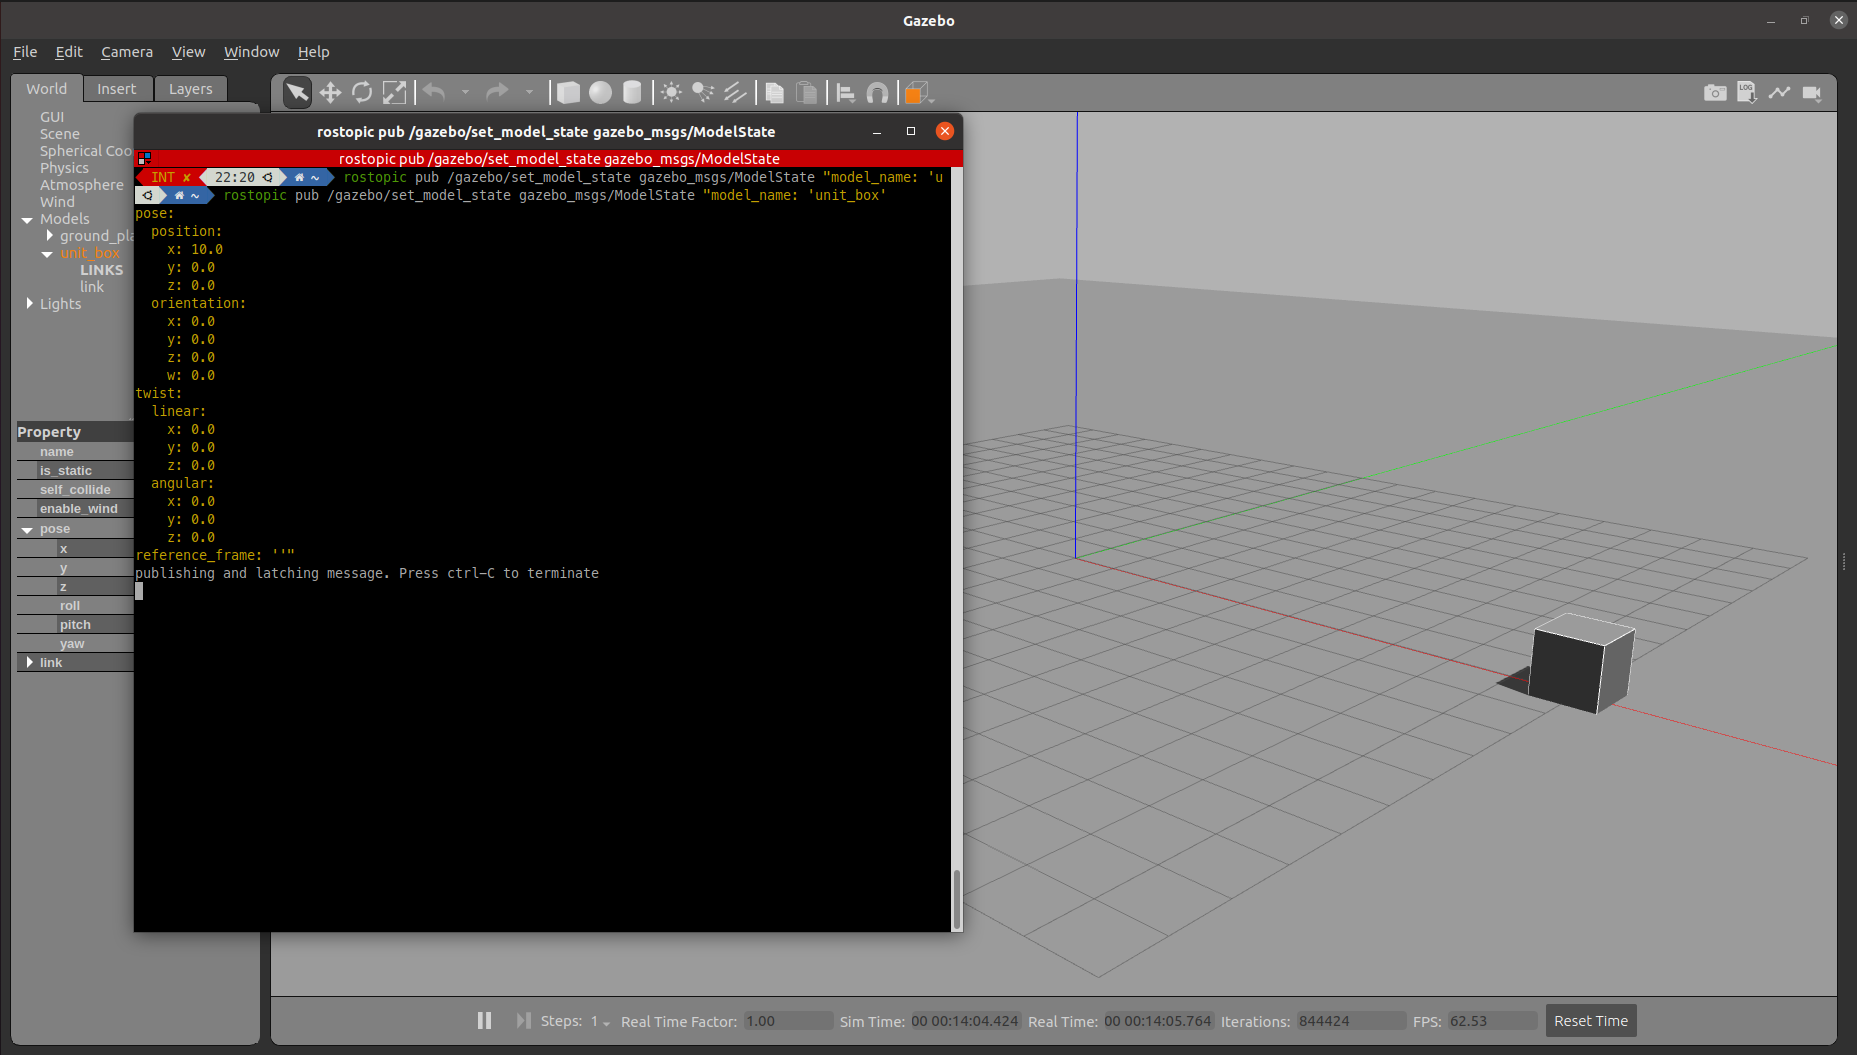Select the unit_box model entry
Viewport: 1857px width, 1055px height.
(90, 253)
